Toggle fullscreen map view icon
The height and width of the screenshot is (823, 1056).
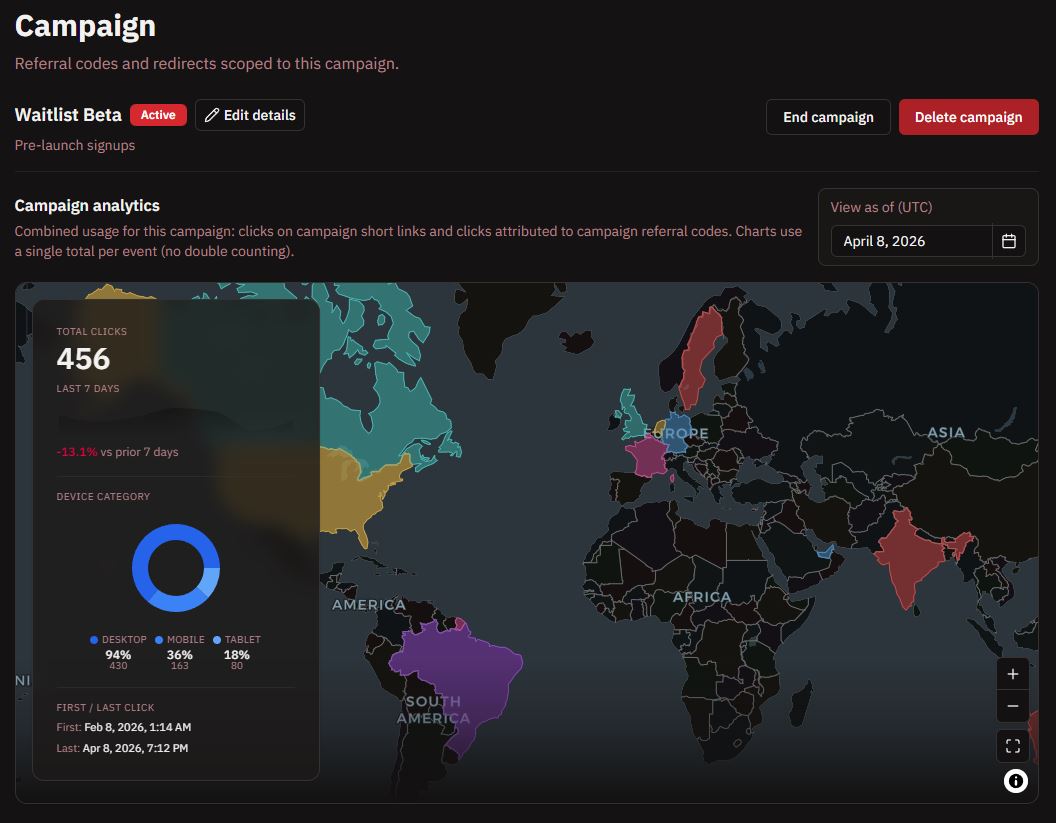1012,746
